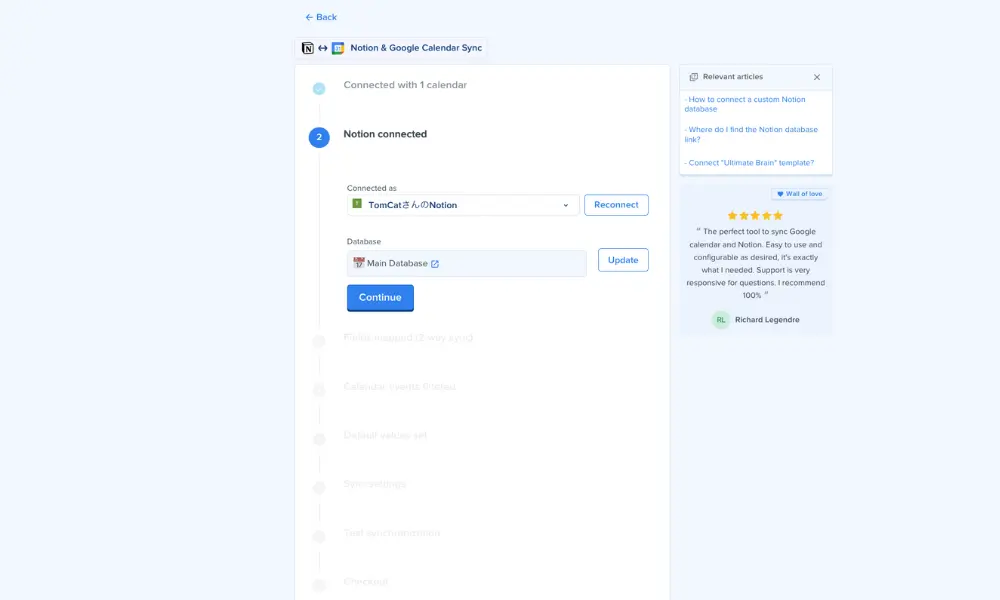
Task: Open How to connect a custom Notion database
Action: (745, 104)
